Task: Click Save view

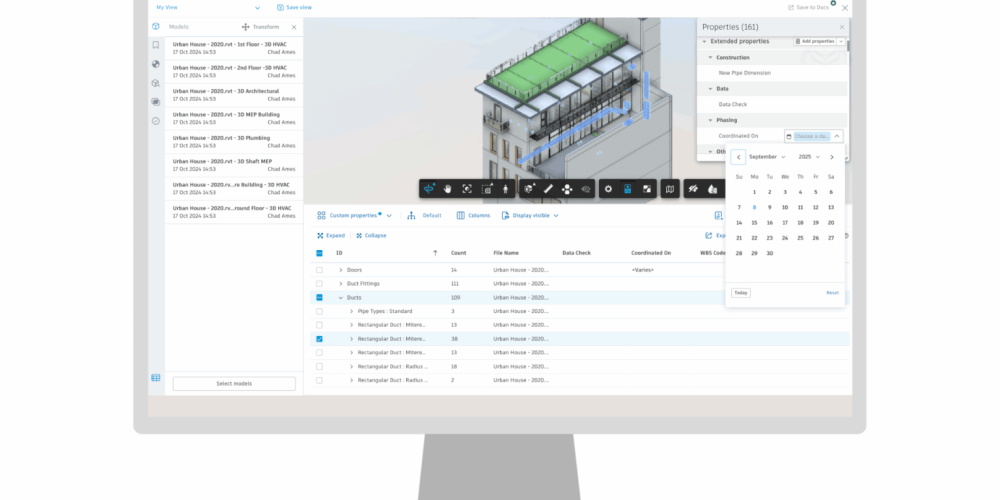Action: [x=295, y=8]
